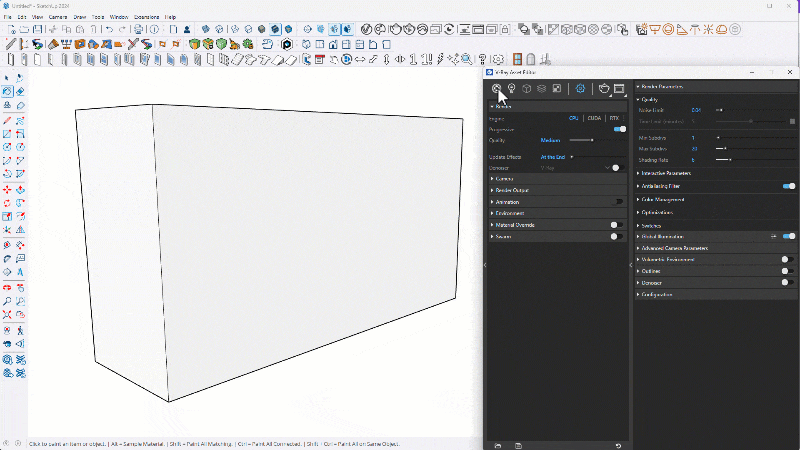800x450 pixels.
Task: Open the Render Elements layers icon
Action: [541, 88]
